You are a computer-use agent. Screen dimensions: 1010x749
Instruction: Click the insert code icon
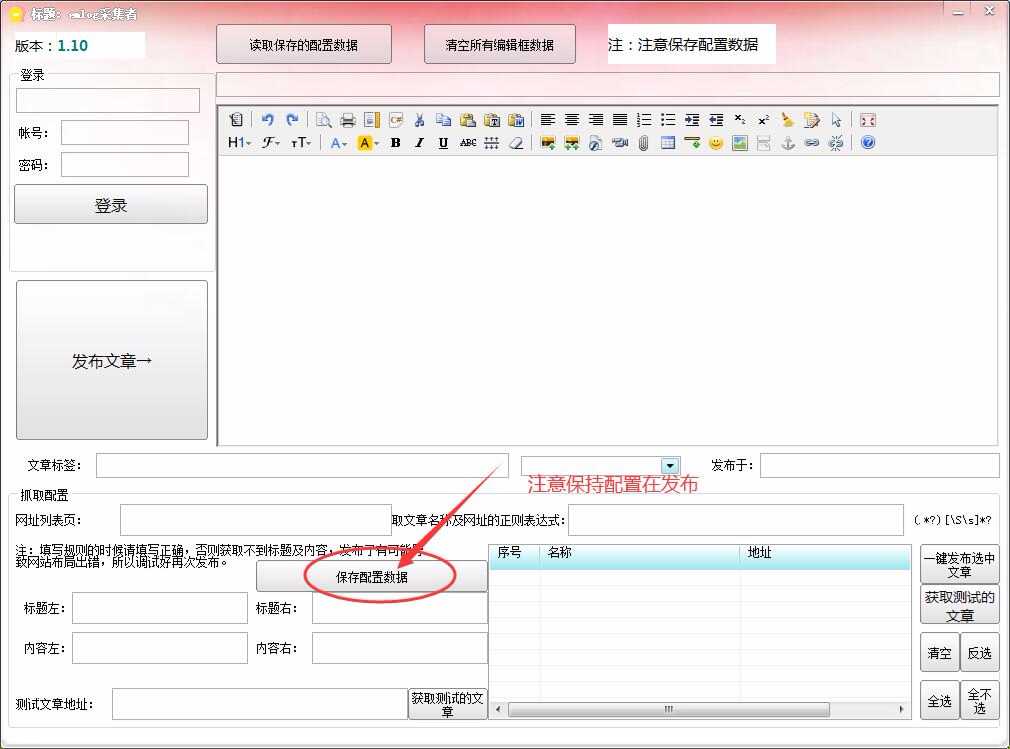(395, 119)
